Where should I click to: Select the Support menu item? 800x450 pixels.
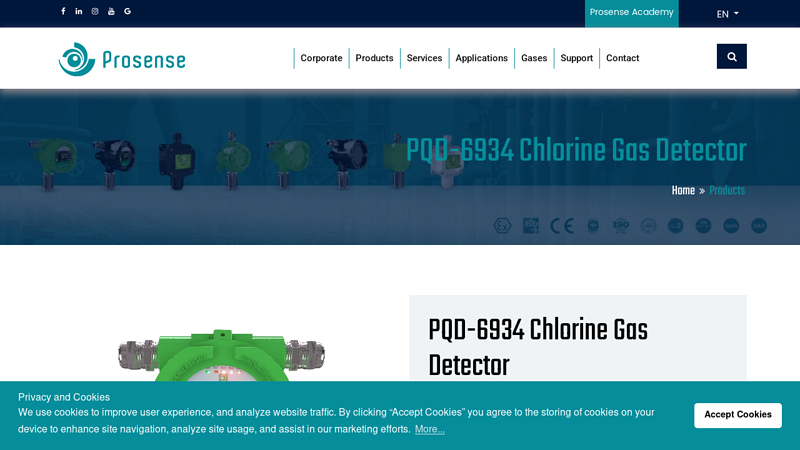click(x=576, y=58)
